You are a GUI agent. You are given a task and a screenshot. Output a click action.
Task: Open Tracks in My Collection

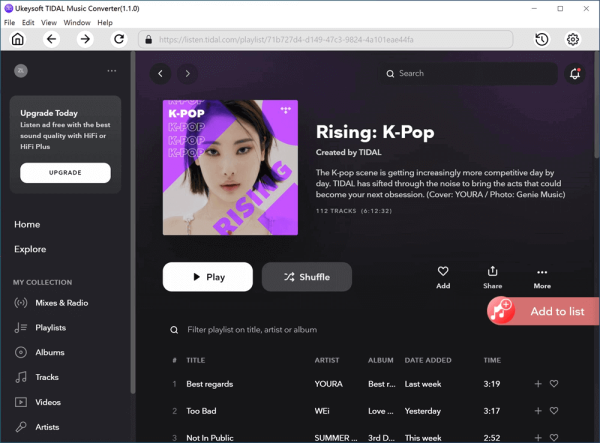[37, 377]
